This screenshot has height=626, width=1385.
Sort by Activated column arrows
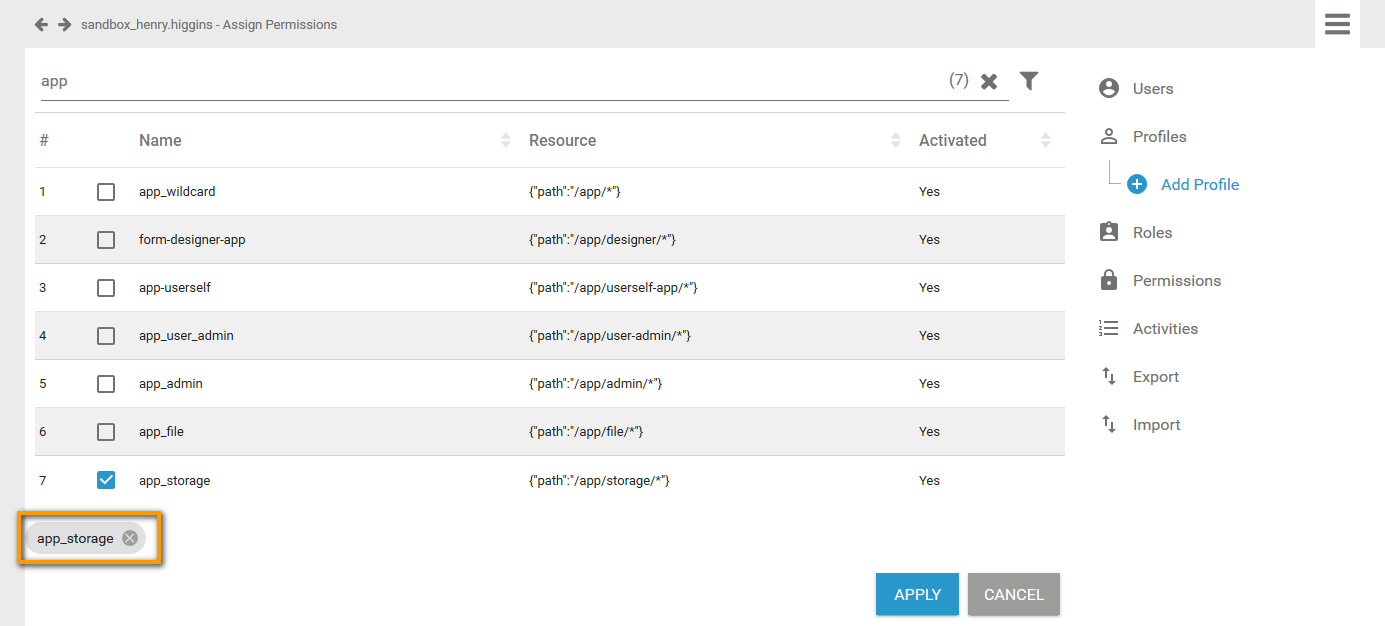1045,141
